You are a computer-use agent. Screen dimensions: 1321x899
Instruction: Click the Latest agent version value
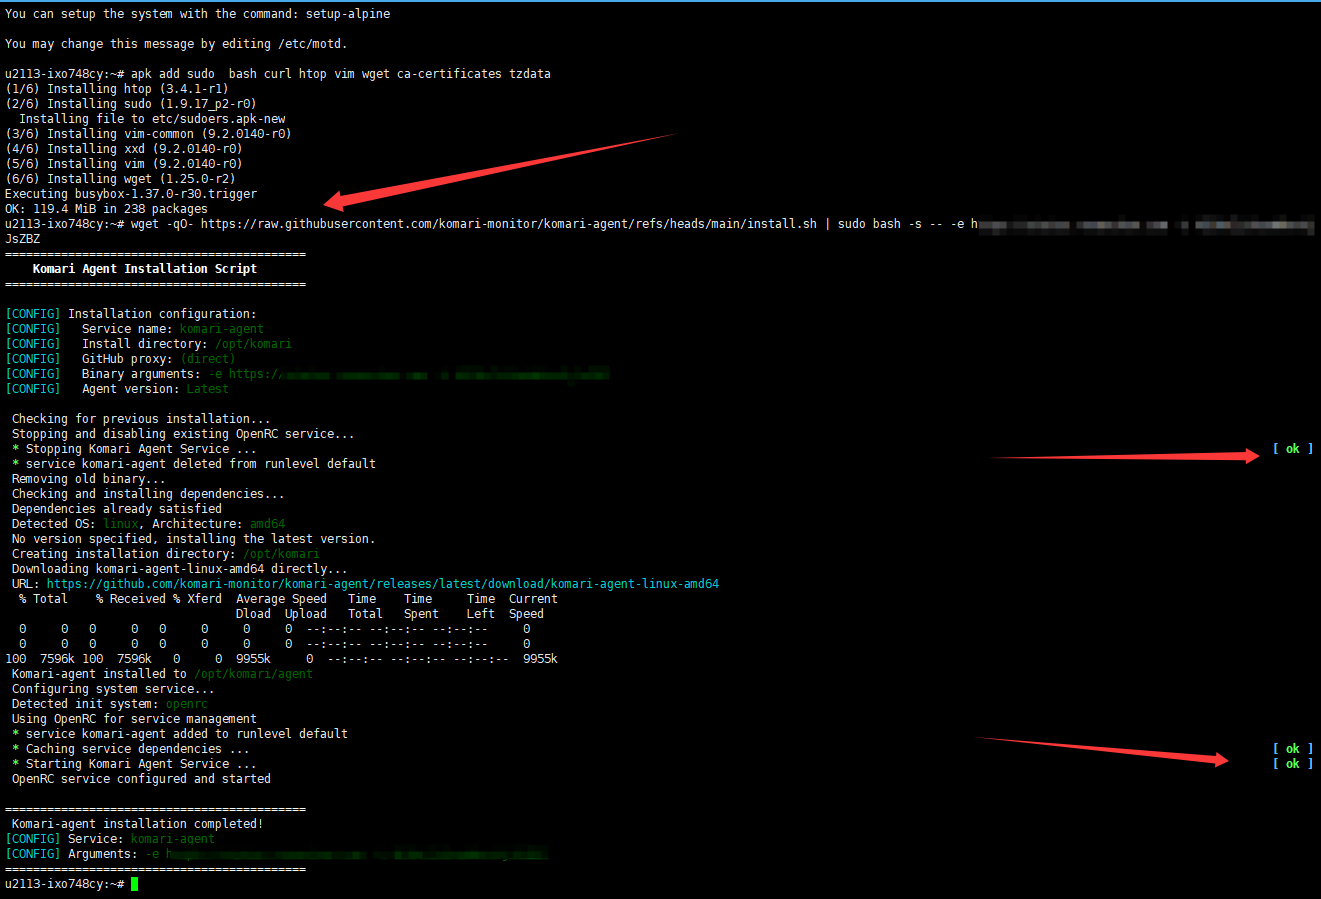coord(207,389)
